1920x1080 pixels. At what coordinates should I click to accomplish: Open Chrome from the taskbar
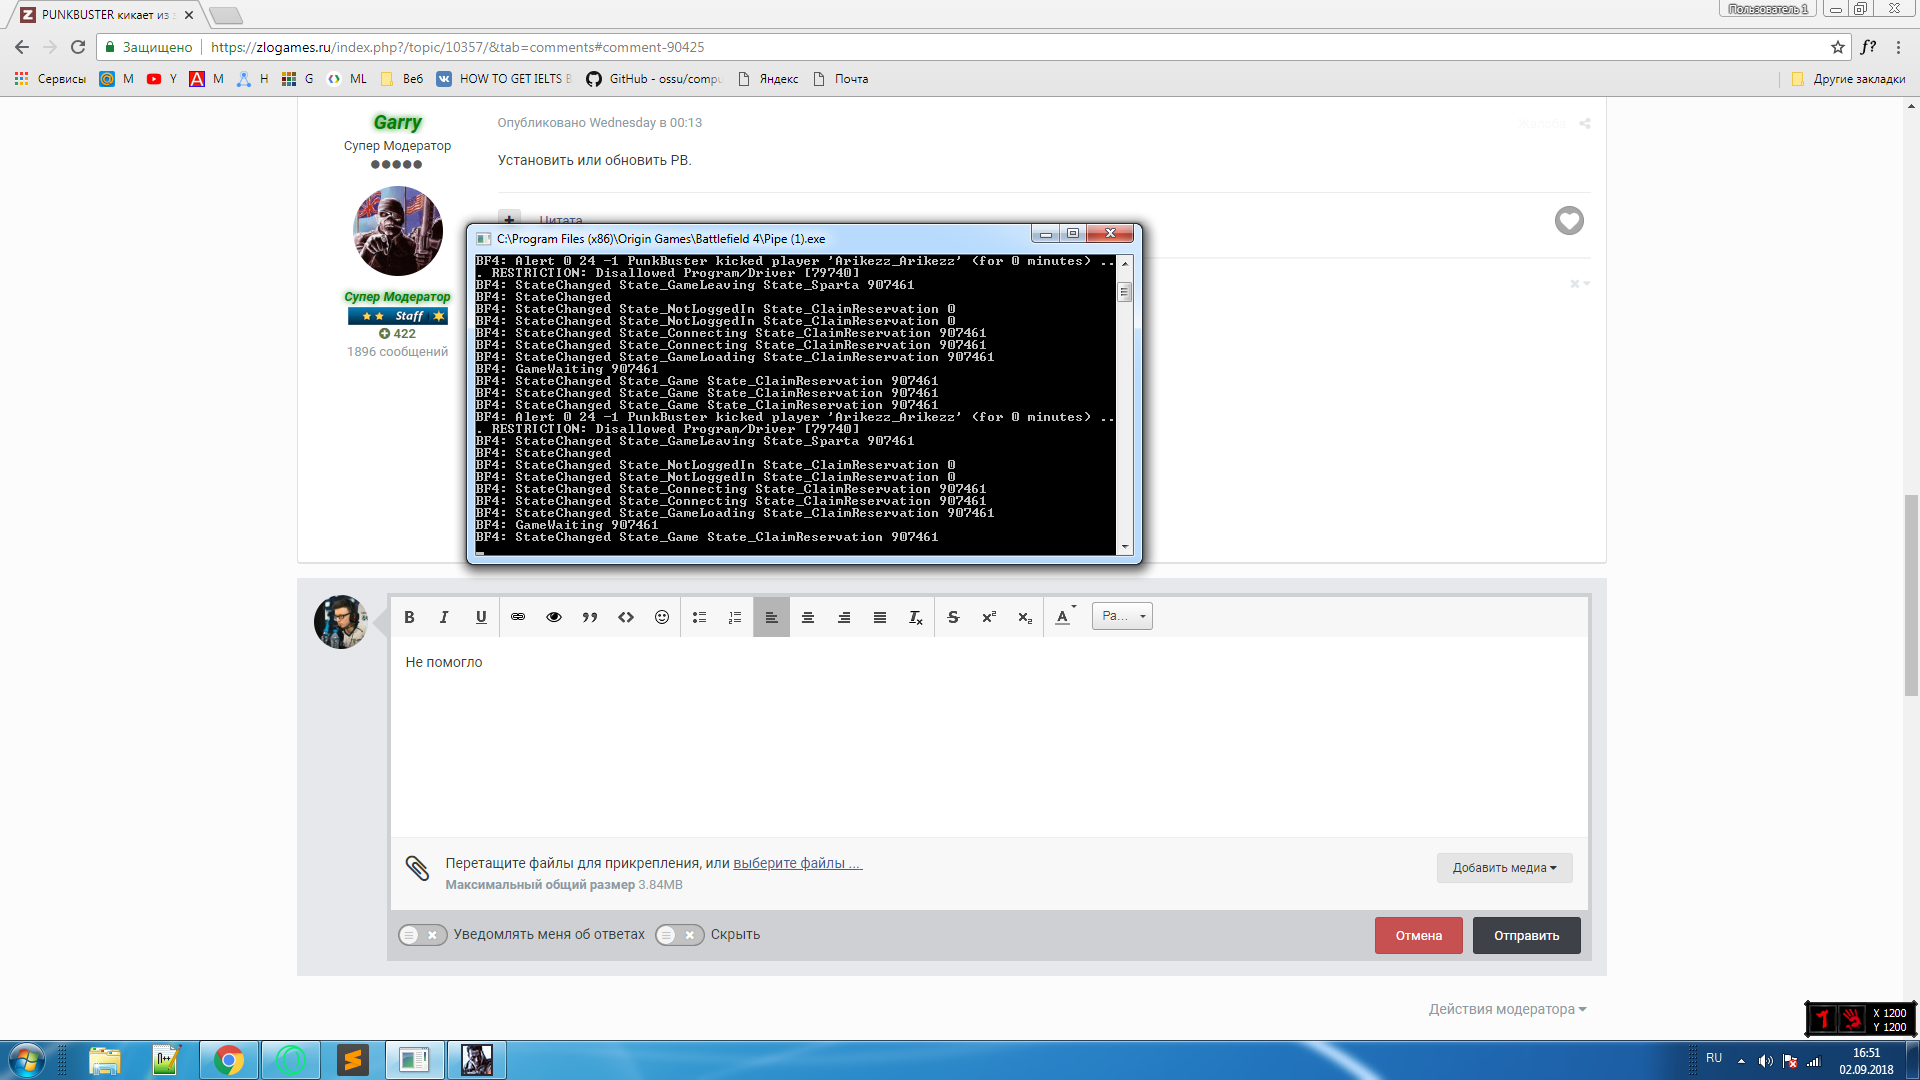pyautogui.click(x=229, y=1060)
